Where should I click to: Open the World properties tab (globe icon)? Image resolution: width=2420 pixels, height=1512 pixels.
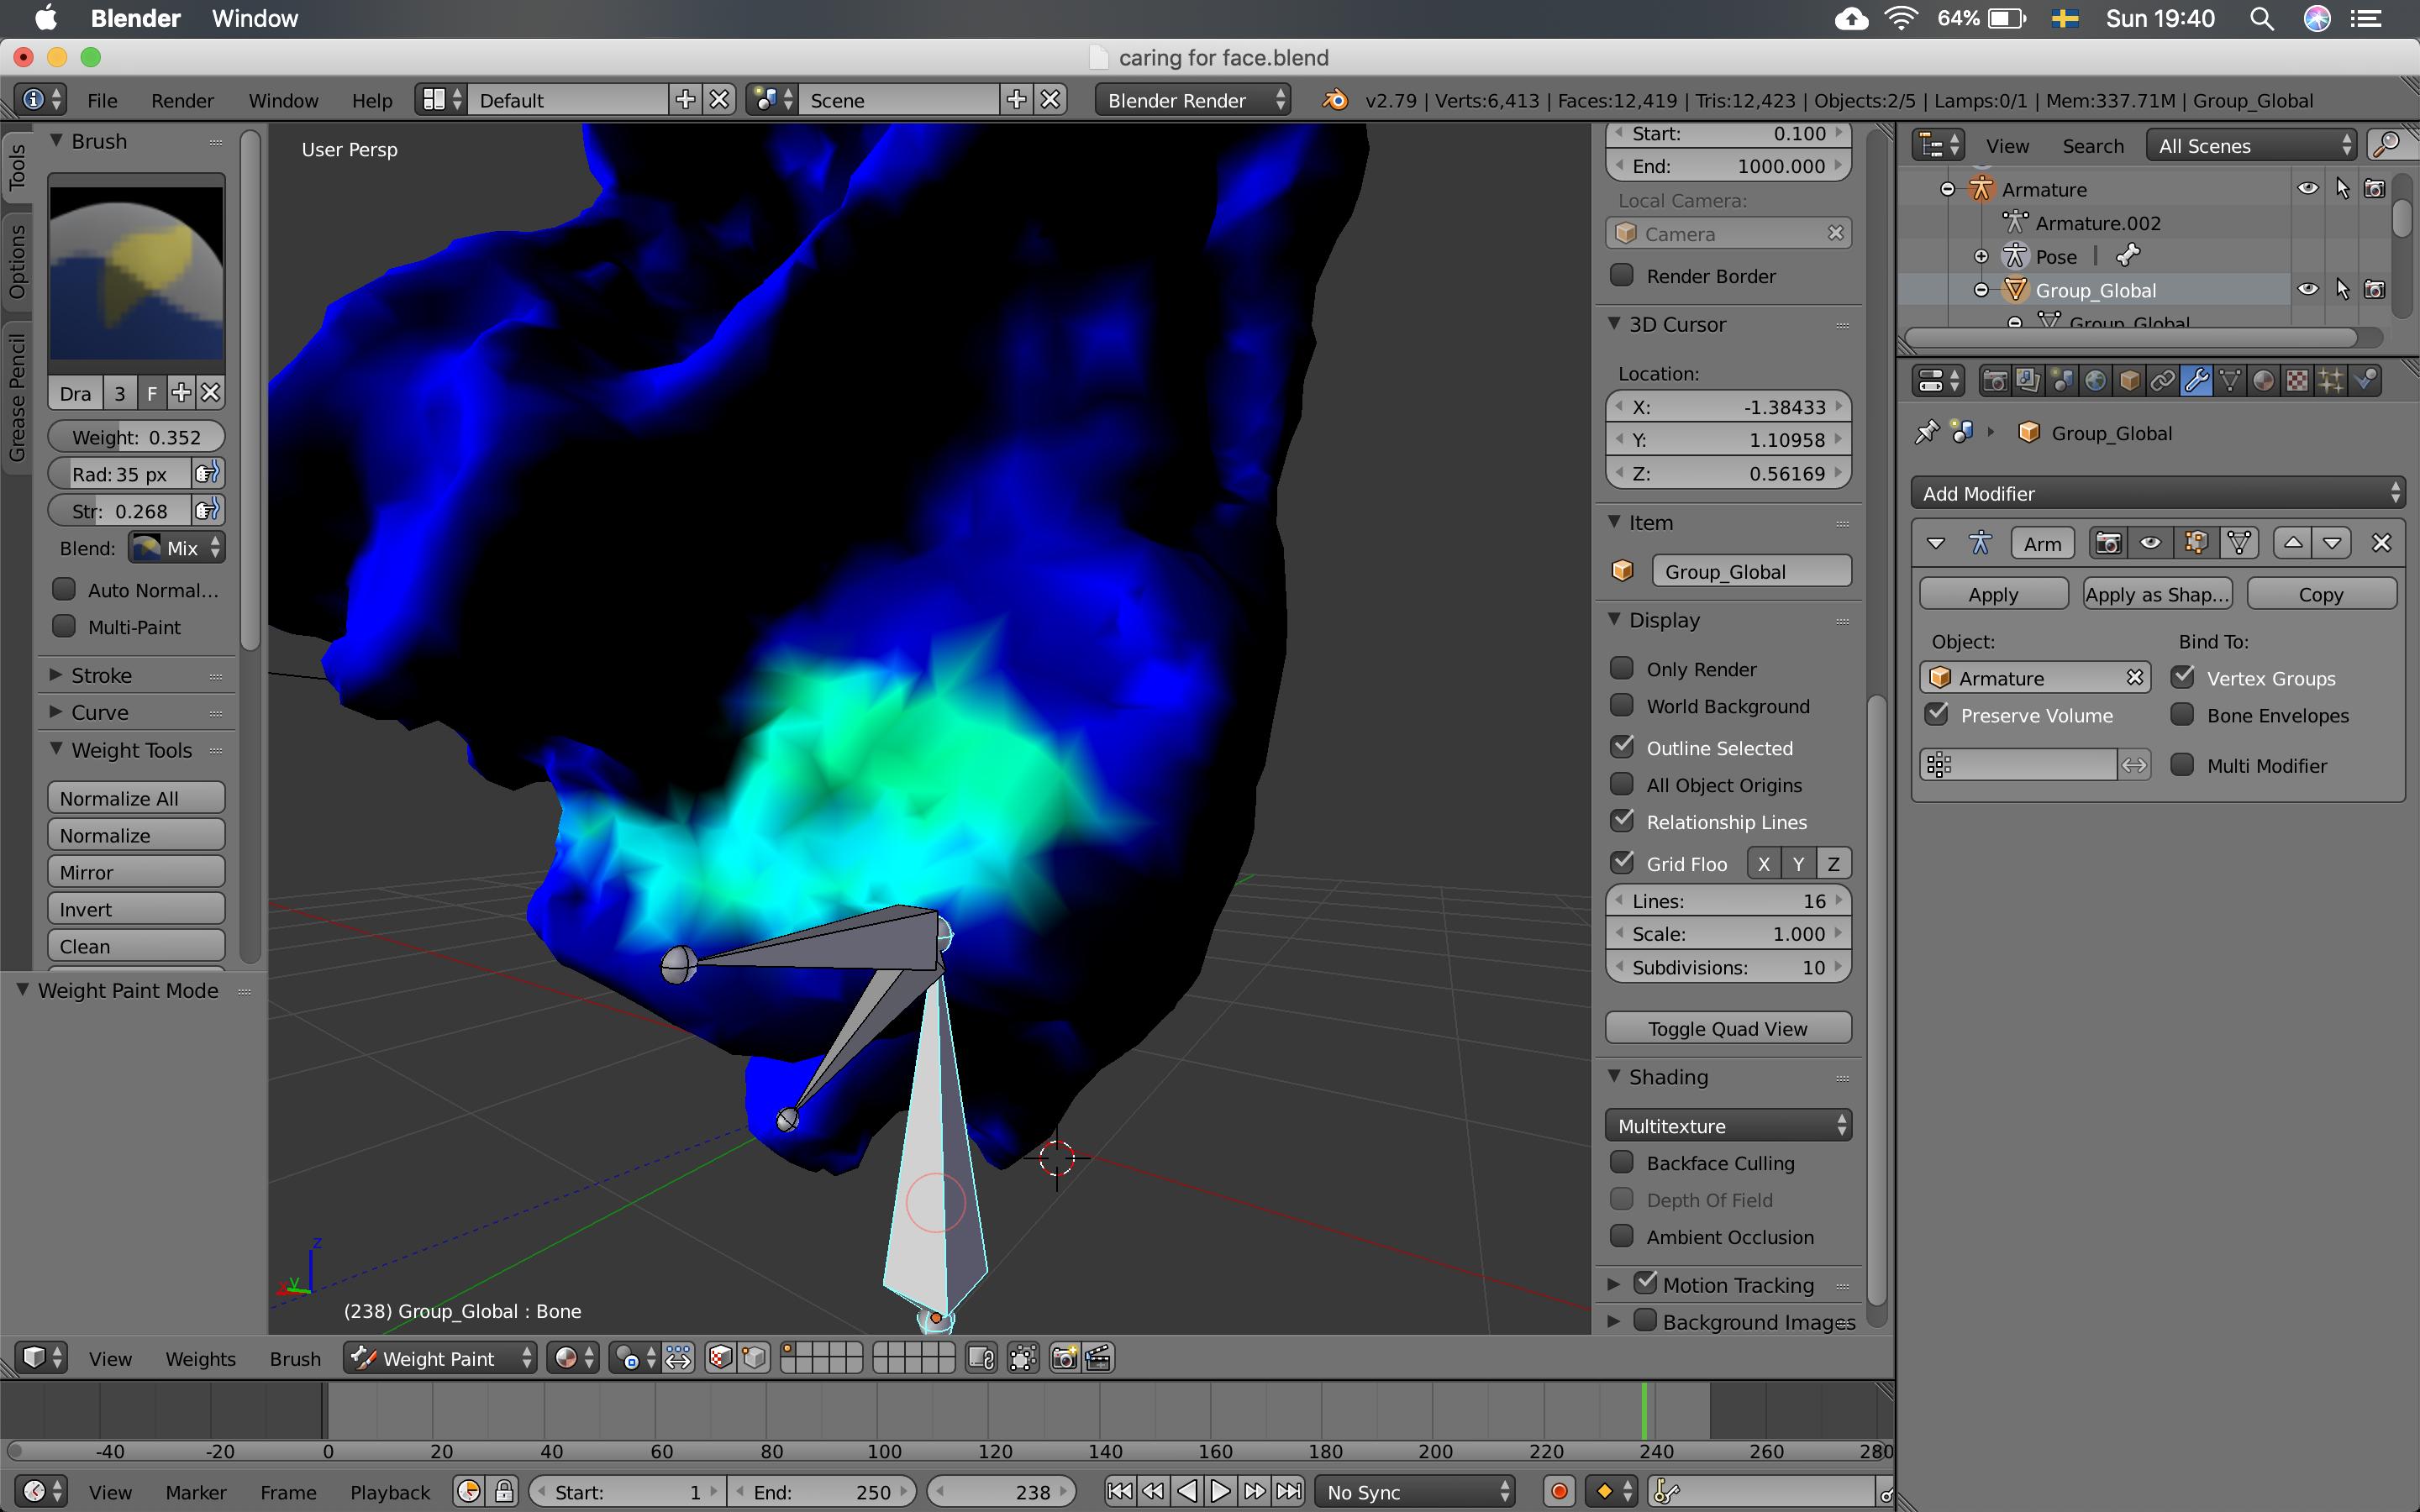click(x=2095, y=381)
